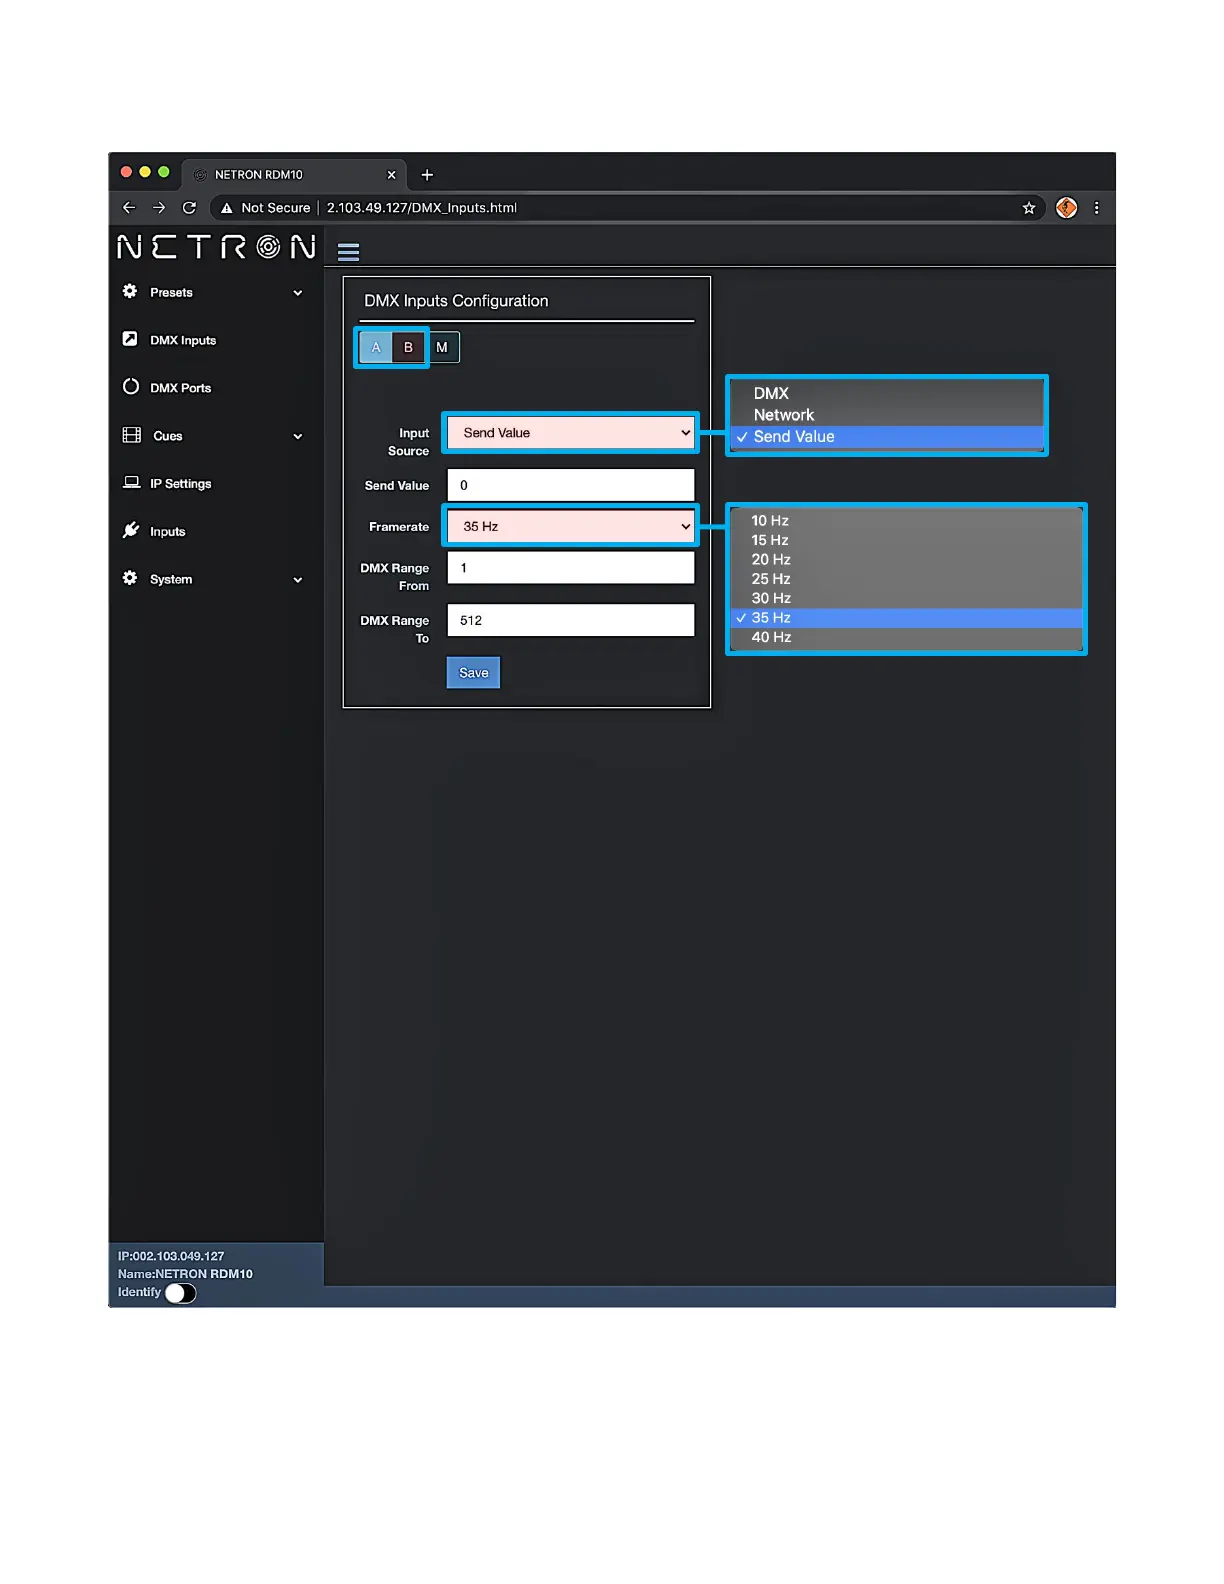Expand the System submenu chevron

tap(298, 580)
